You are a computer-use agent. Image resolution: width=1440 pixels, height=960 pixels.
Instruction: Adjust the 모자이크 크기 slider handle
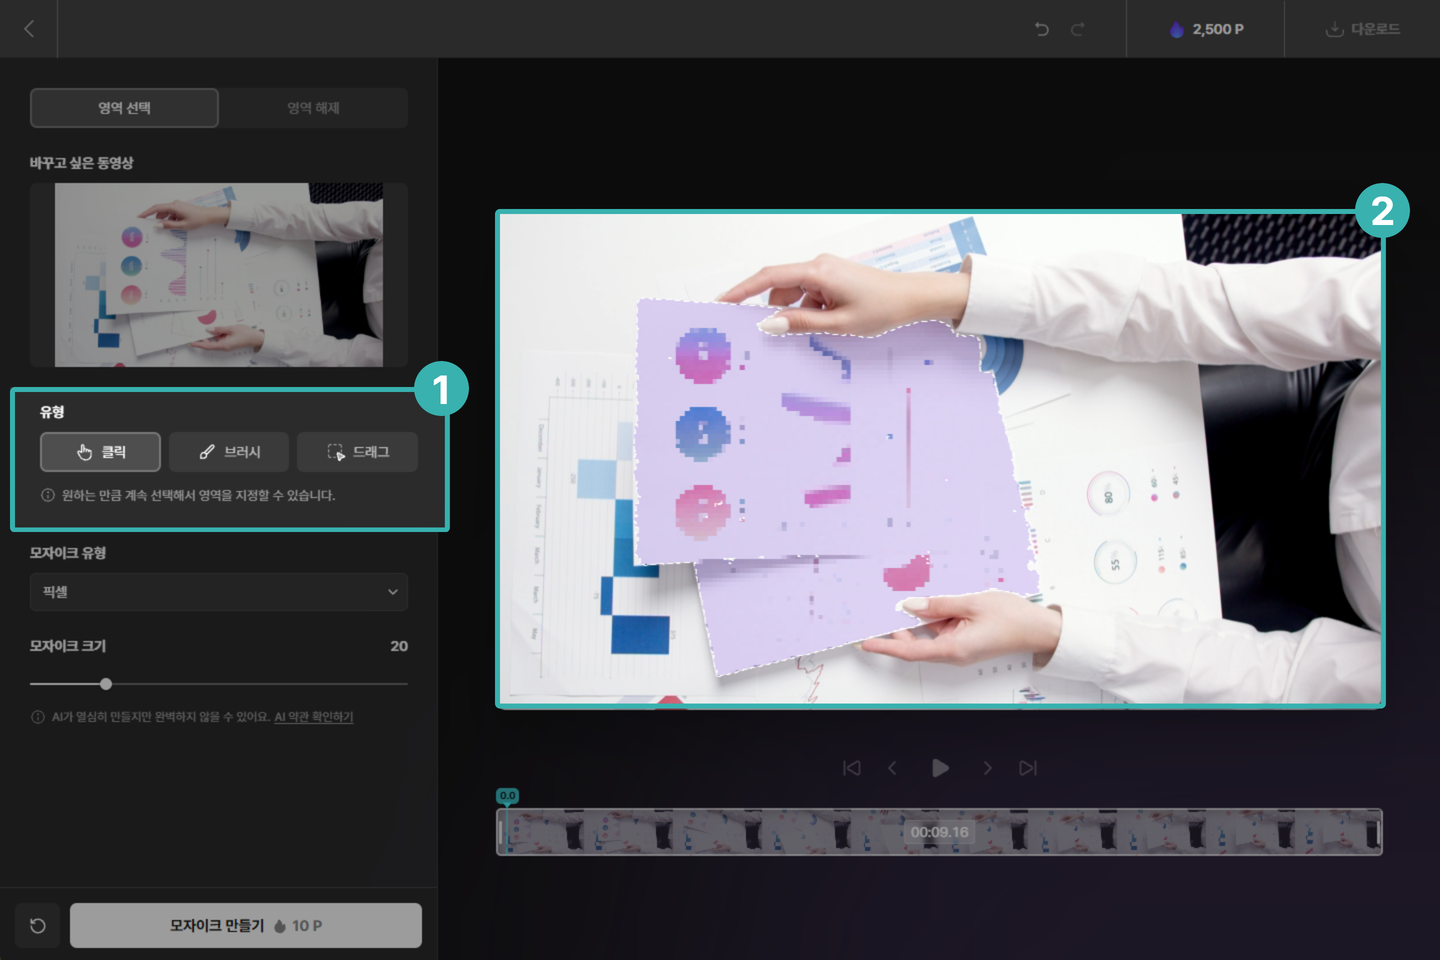pyautogui.click(x=106, y=684)
